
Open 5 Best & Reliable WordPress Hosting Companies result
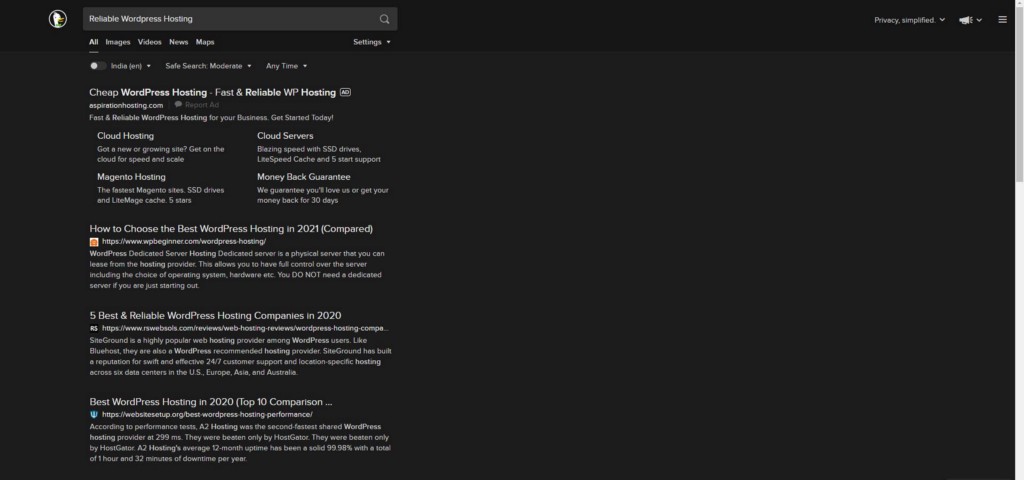tap(216, 316)
